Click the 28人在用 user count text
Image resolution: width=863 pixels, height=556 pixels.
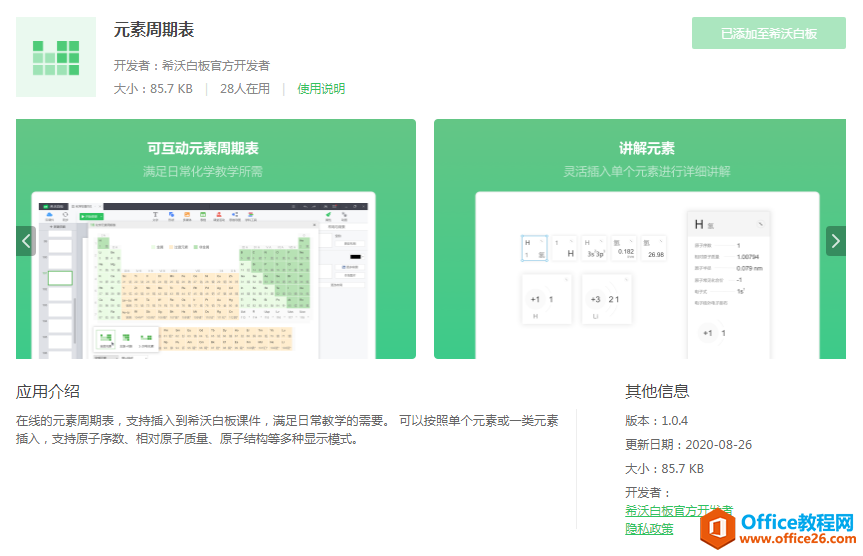244,89
